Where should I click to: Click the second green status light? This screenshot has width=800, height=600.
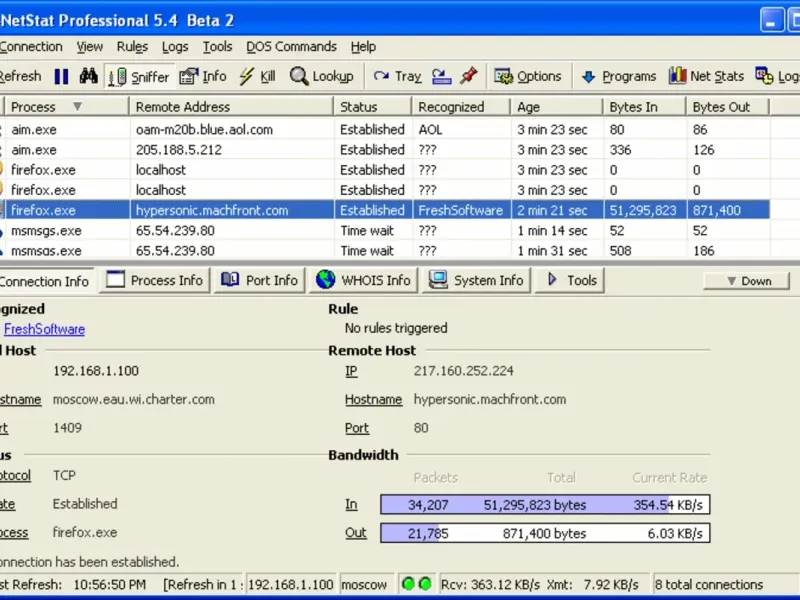[425, 584]
